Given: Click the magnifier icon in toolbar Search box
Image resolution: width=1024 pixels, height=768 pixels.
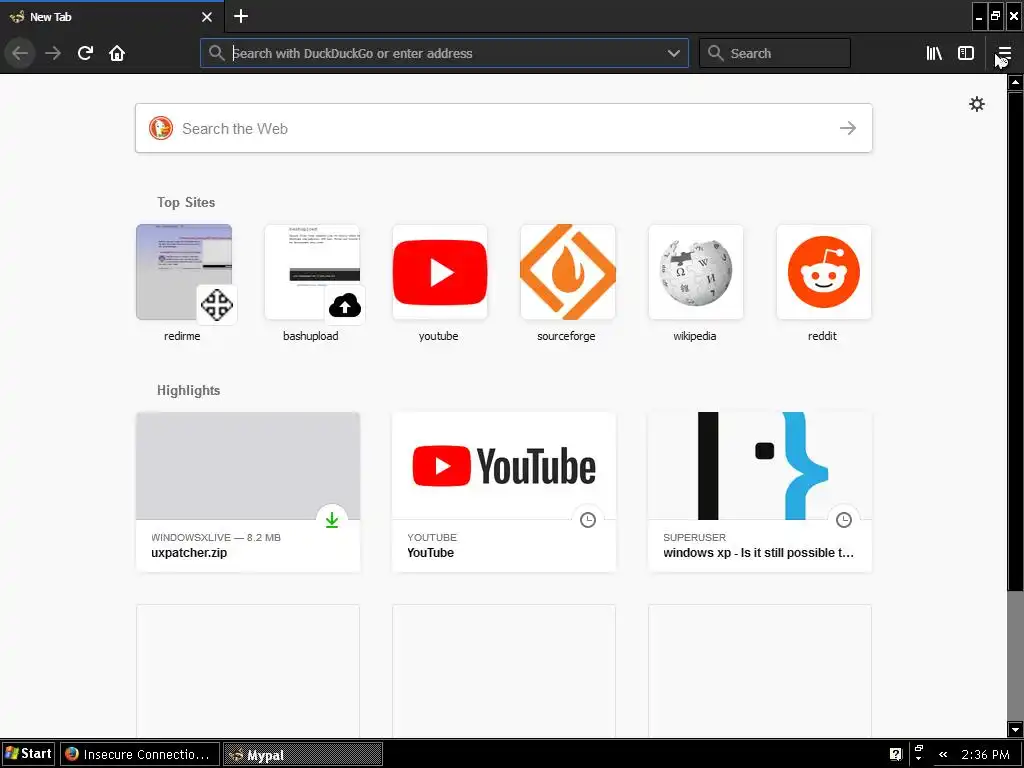Looking at the screenshot, I should click(x=716, y=53).
